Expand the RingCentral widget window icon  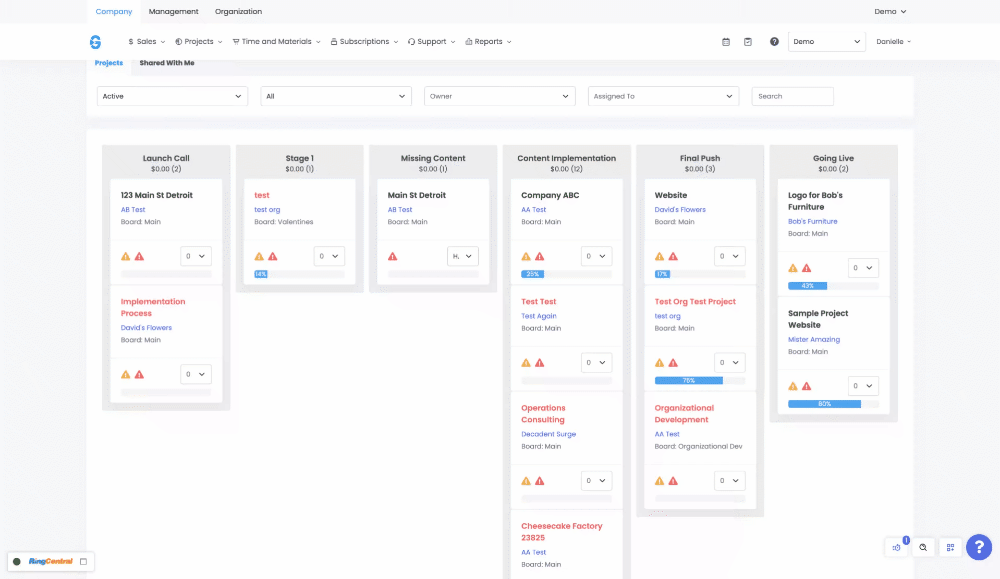click(x=84, y=562)
